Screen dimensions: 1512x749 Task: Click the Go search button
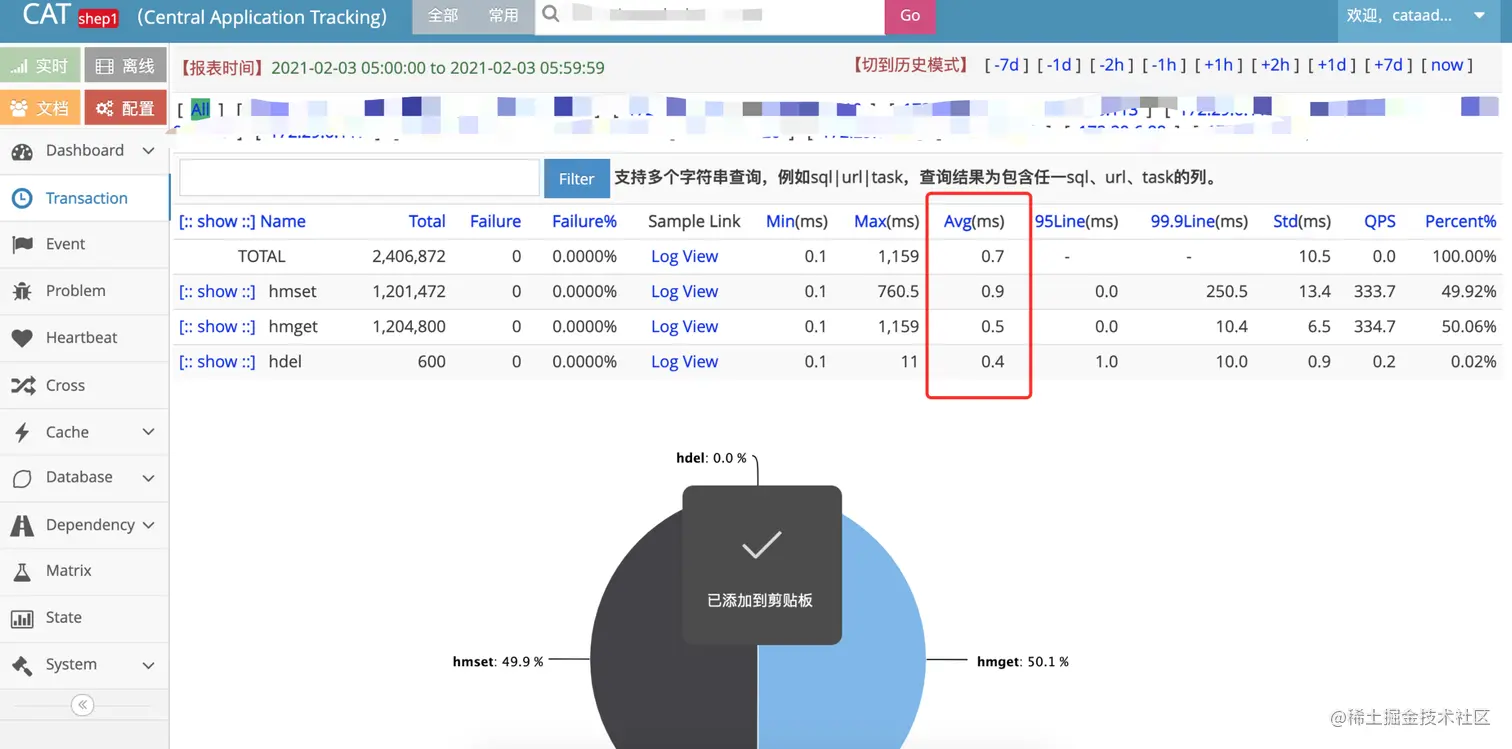pos(910,16)
